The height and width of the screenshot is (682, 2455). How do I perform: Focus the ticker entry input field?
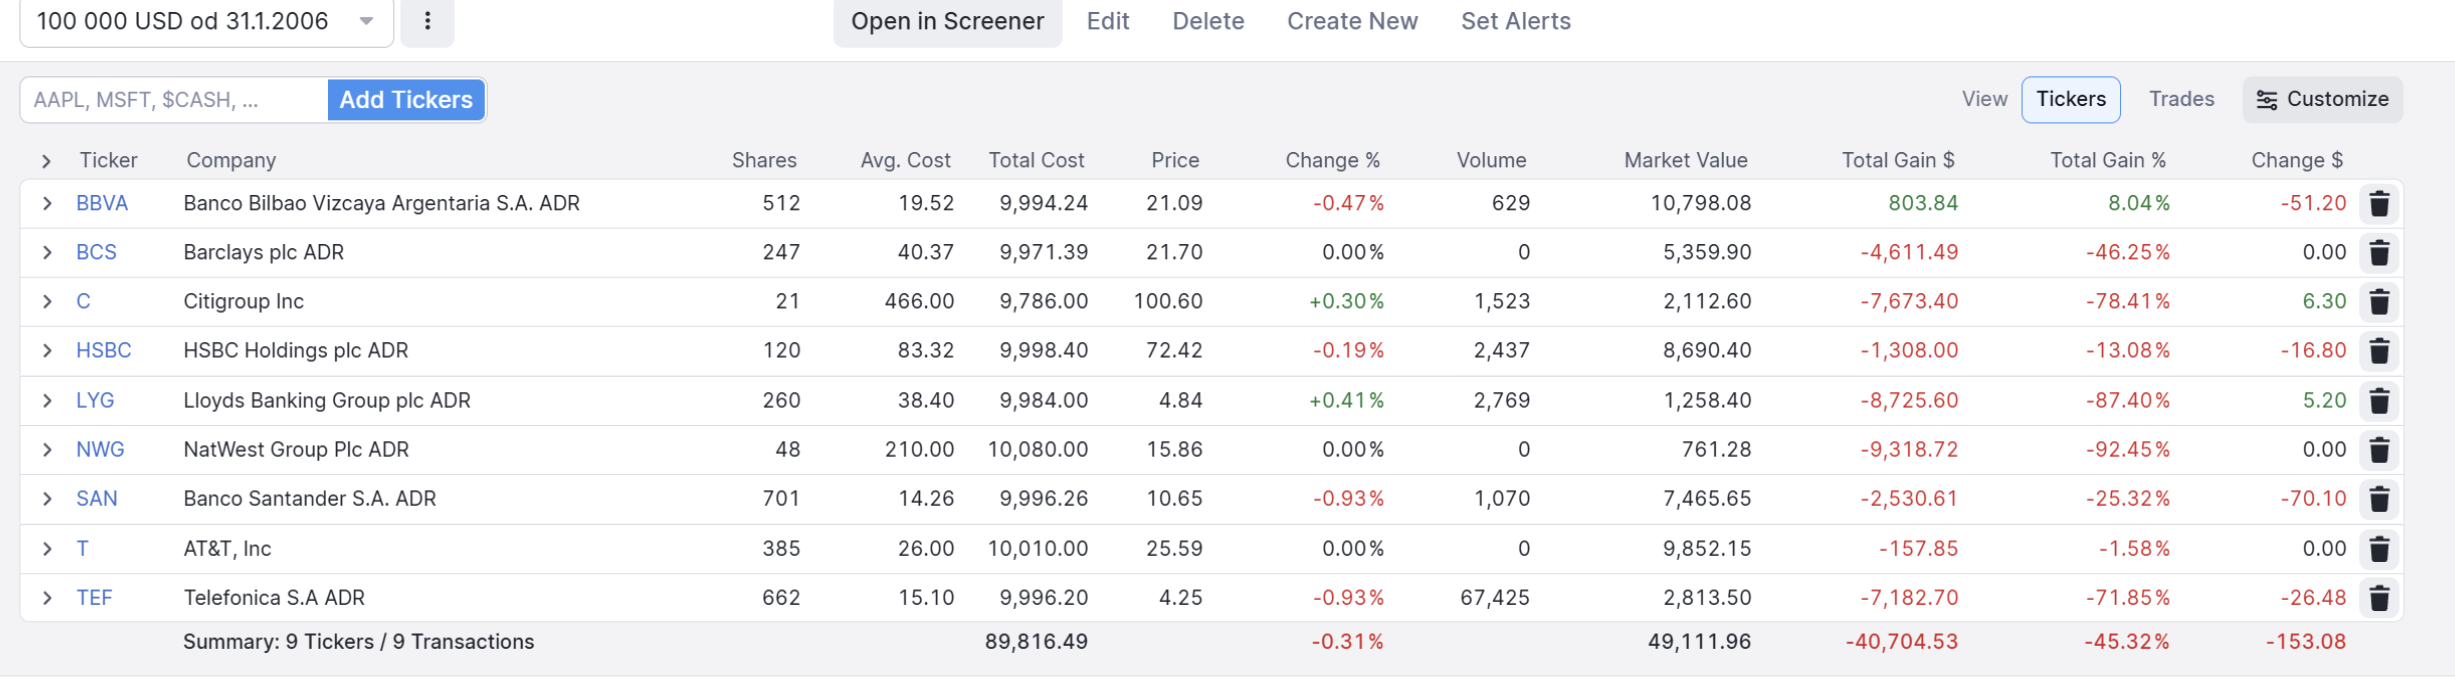[x=174, y=100]
